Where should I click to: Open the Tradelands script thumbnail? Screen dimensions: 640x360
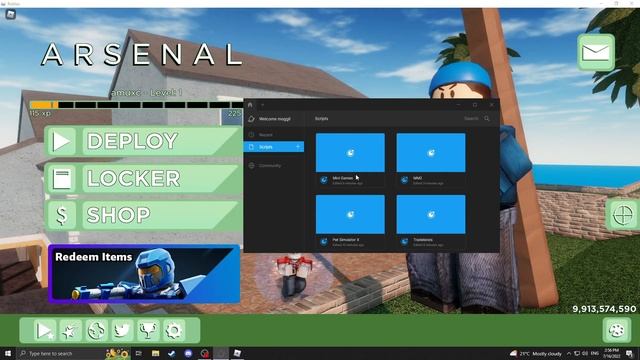tap(431, 214)
